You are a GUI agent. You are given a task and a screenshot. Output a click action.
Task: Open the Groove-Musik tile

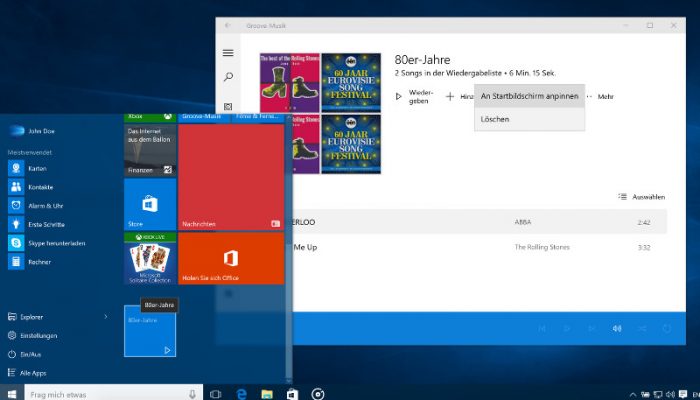[204, 117]
